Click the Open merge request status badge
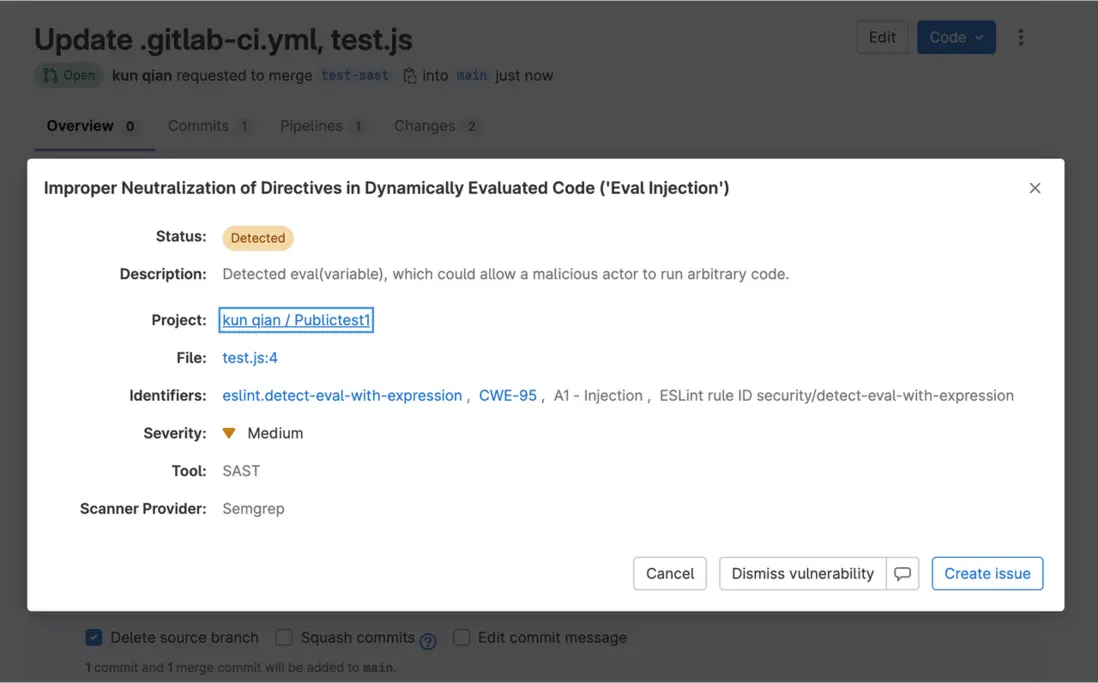Image resolution: width=1098 pixels, height=683 pixels. click(x=69, y=76)
